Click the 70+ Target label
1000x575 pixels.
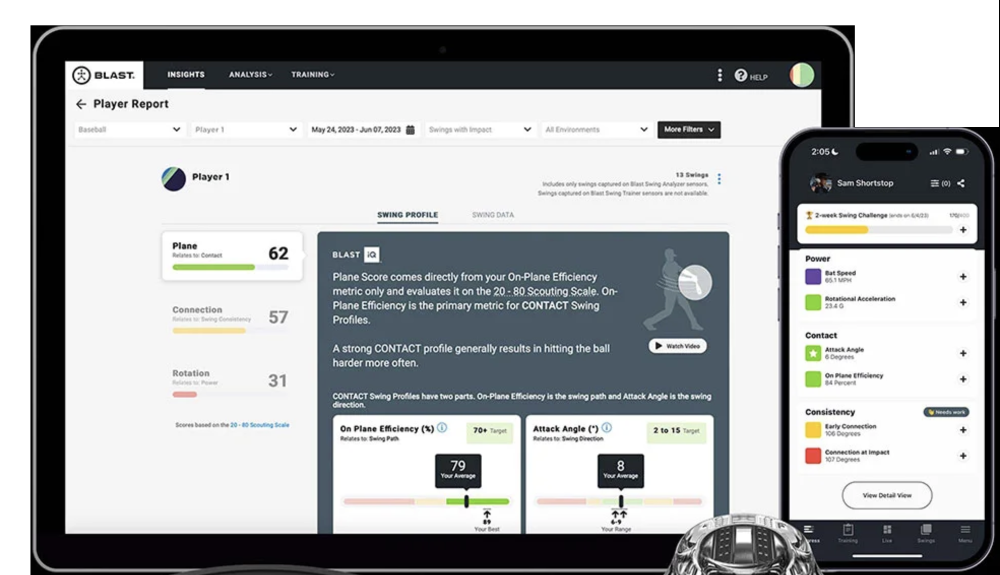click(490, 431)
